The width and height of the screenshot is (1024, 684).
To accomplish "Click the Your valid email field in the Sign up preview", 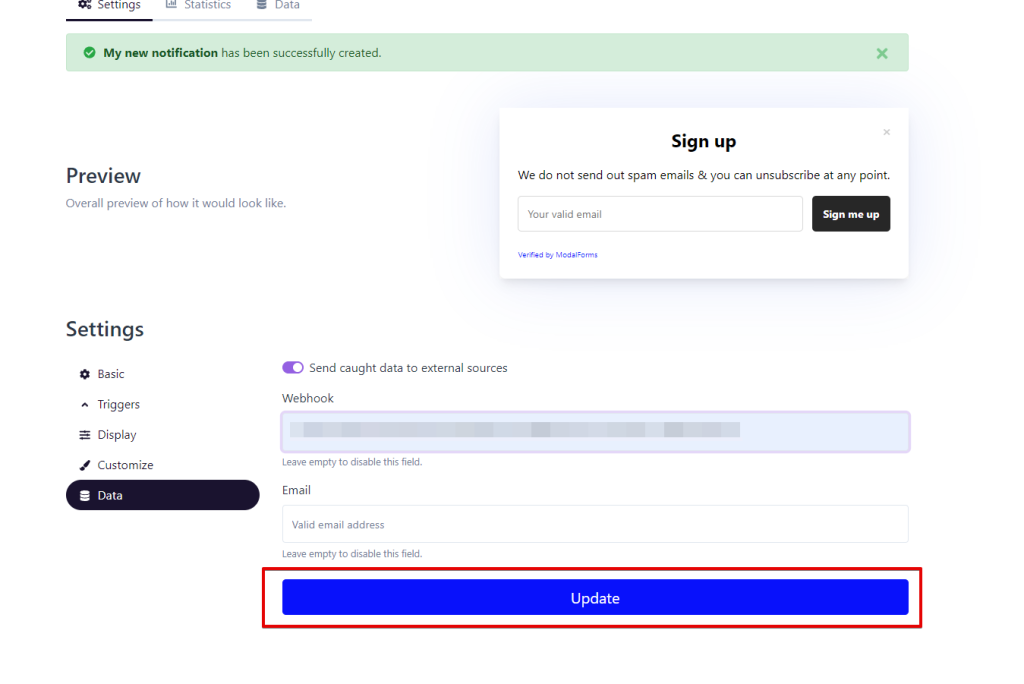I will 660,214.
